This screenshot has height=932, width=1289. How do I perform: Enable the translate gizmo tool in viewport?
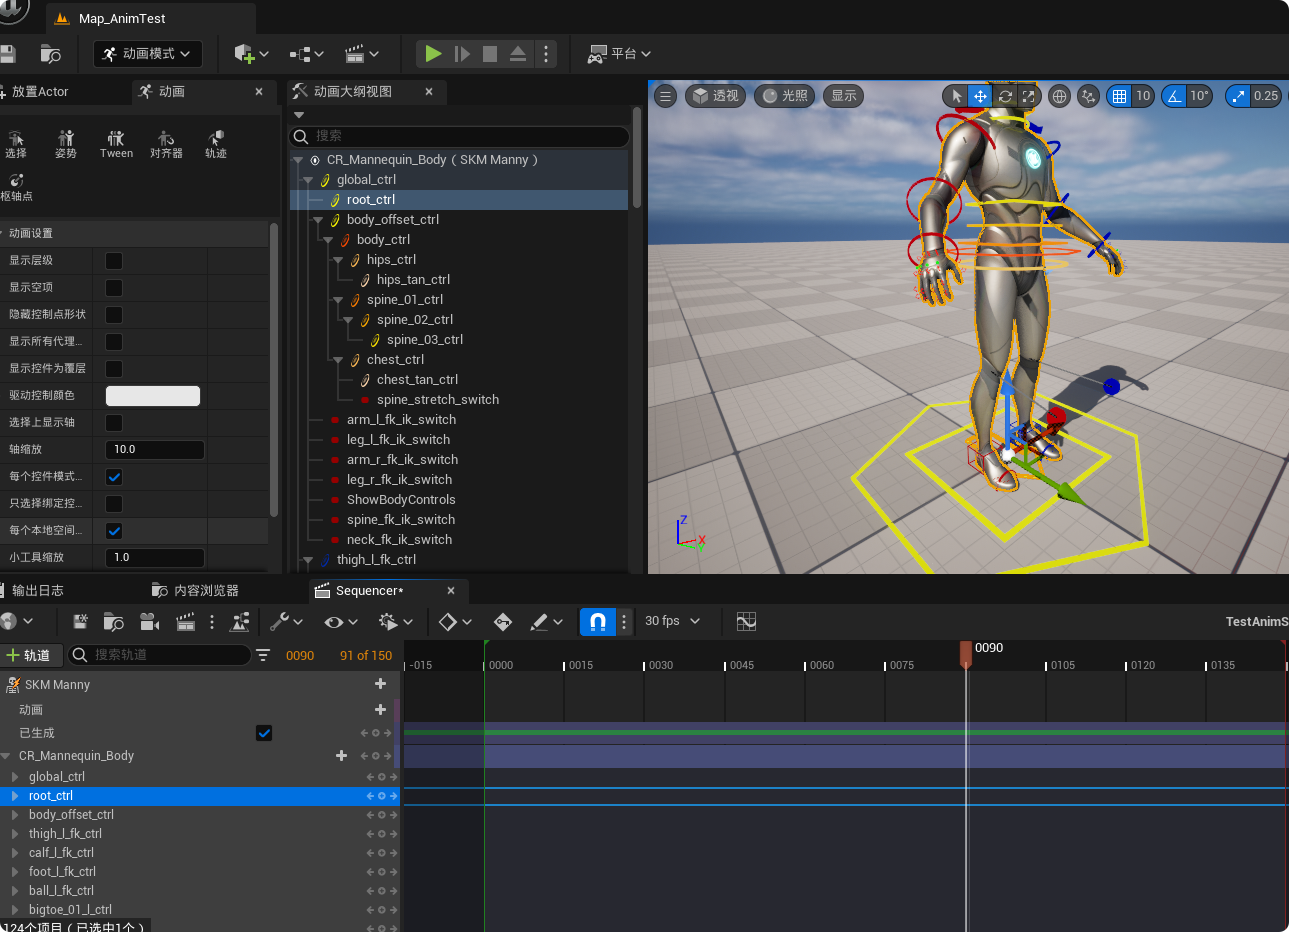980,96
